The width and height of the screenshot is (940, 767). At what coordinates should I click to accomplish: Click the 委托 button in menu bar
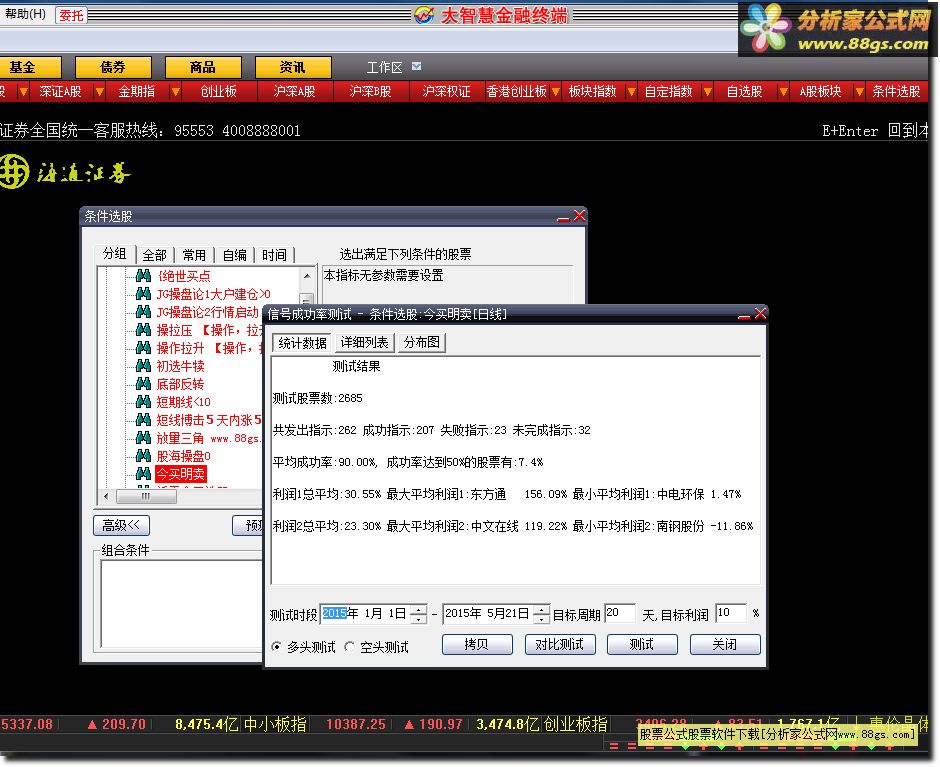click(x=71, y=15)
